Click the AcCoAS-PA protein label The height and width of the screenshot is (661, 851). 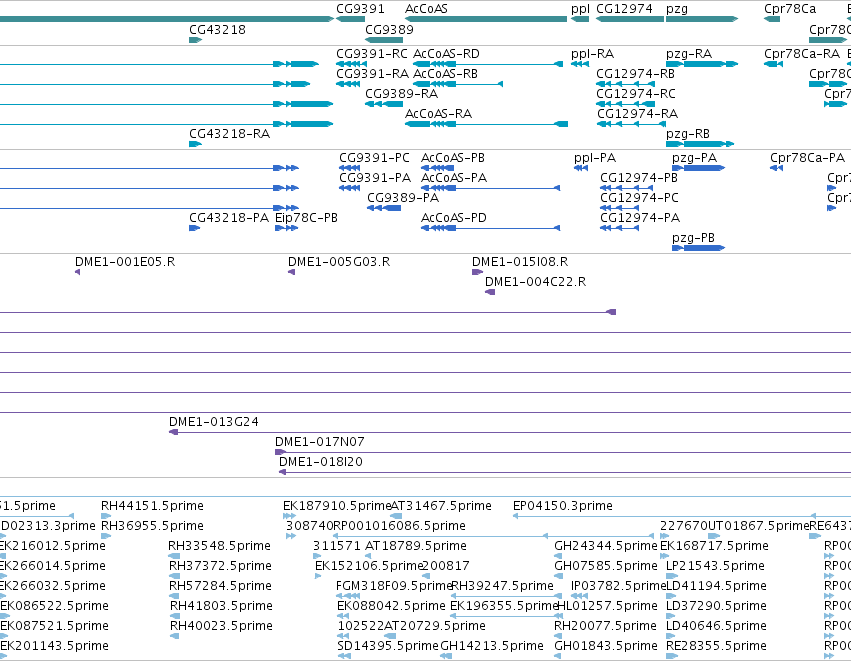pyautogui.click(x=454, y=178)
